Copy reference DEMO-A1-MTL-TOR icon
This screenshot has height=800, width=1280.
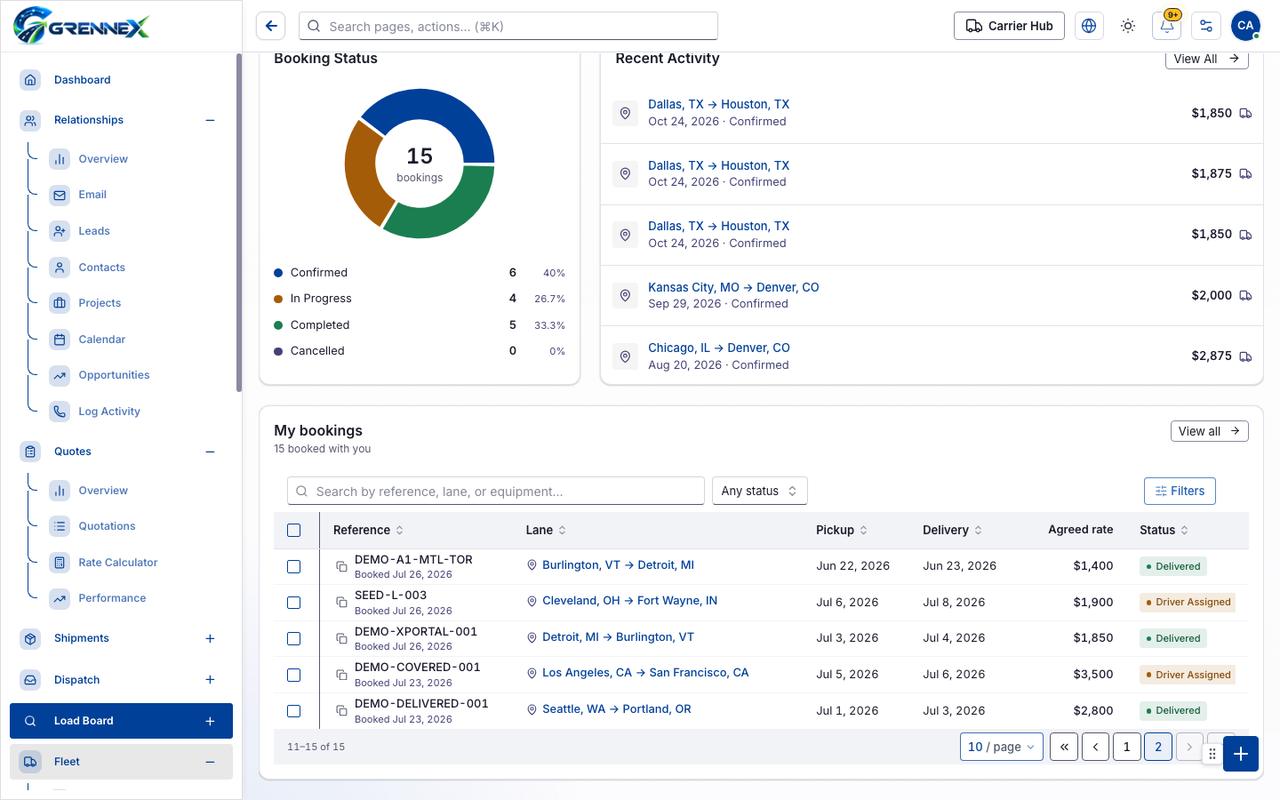coord(341,567)
